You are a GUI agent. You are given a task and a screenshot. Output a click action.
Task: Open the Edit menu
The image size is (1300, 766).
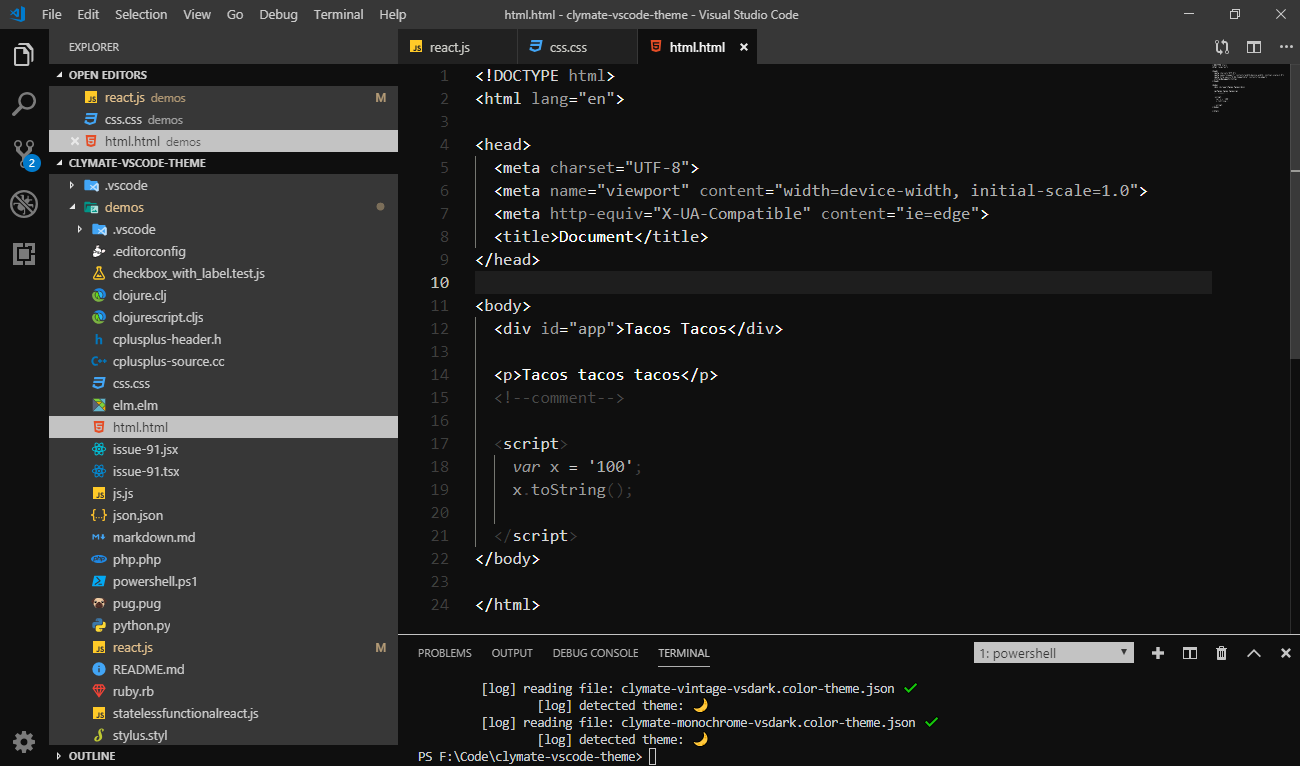point(88,14)
